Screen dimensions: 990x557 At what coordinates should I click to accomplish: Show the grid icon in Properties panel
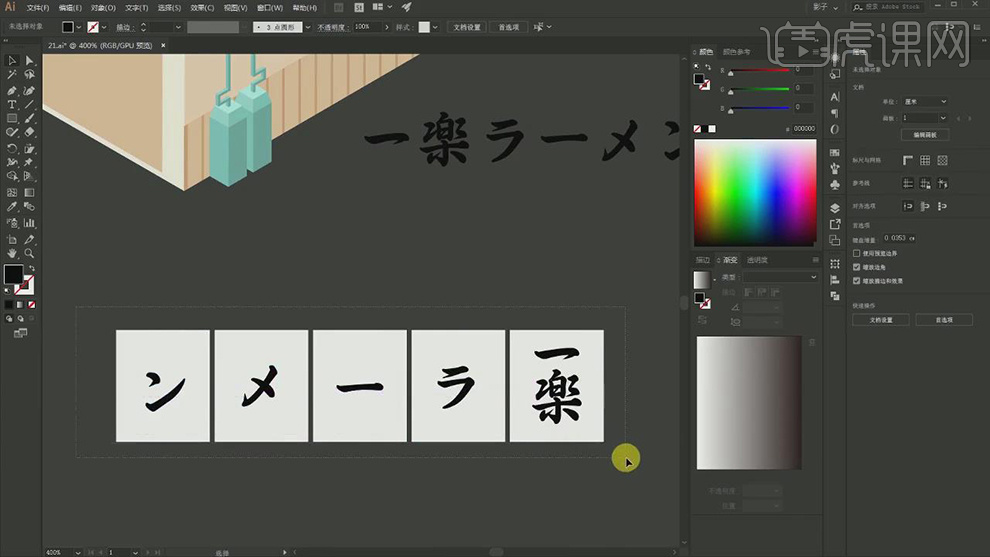click(x=925, y=160)
